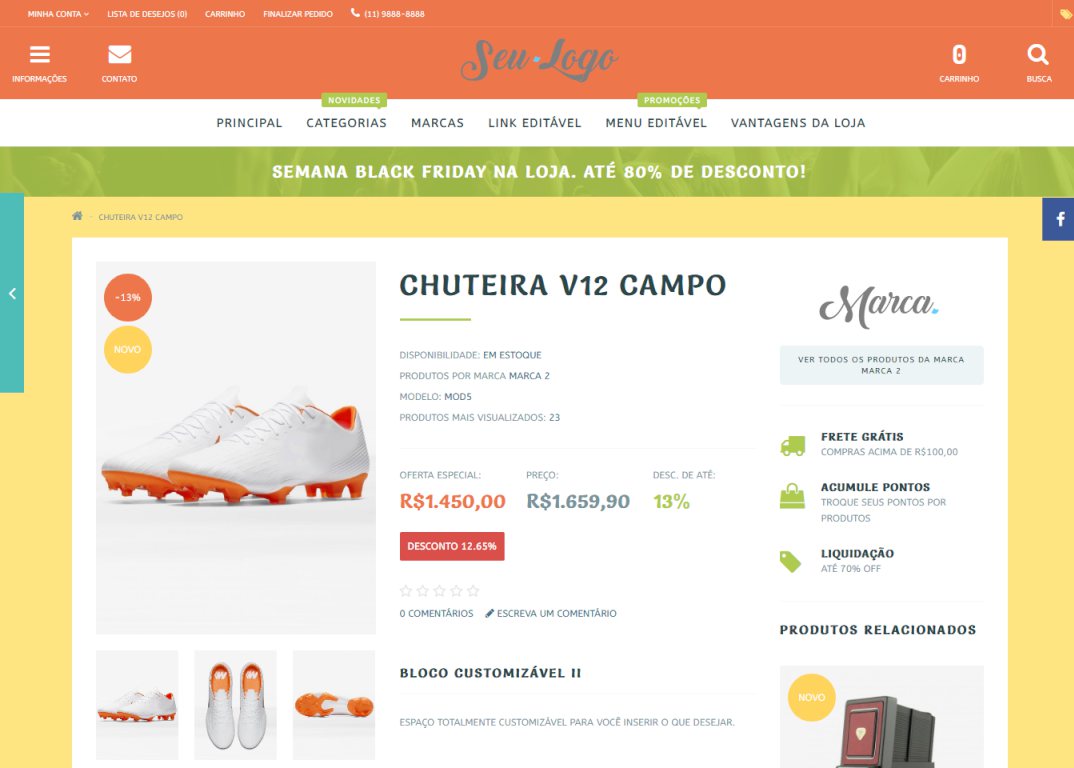This screenshot has width=1074, height=768.
Task: Open the Categorias menu item
Action: [x=347, y=123]
